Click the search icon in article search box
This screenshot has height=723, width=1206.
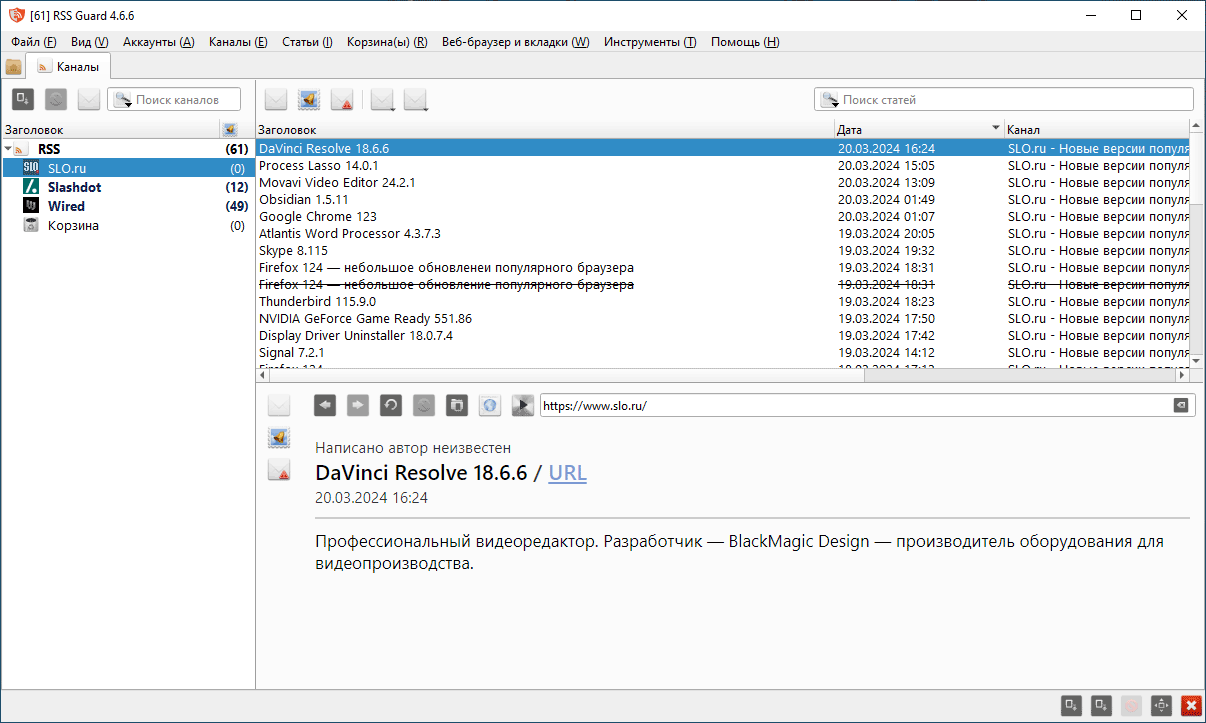point(830,99)
